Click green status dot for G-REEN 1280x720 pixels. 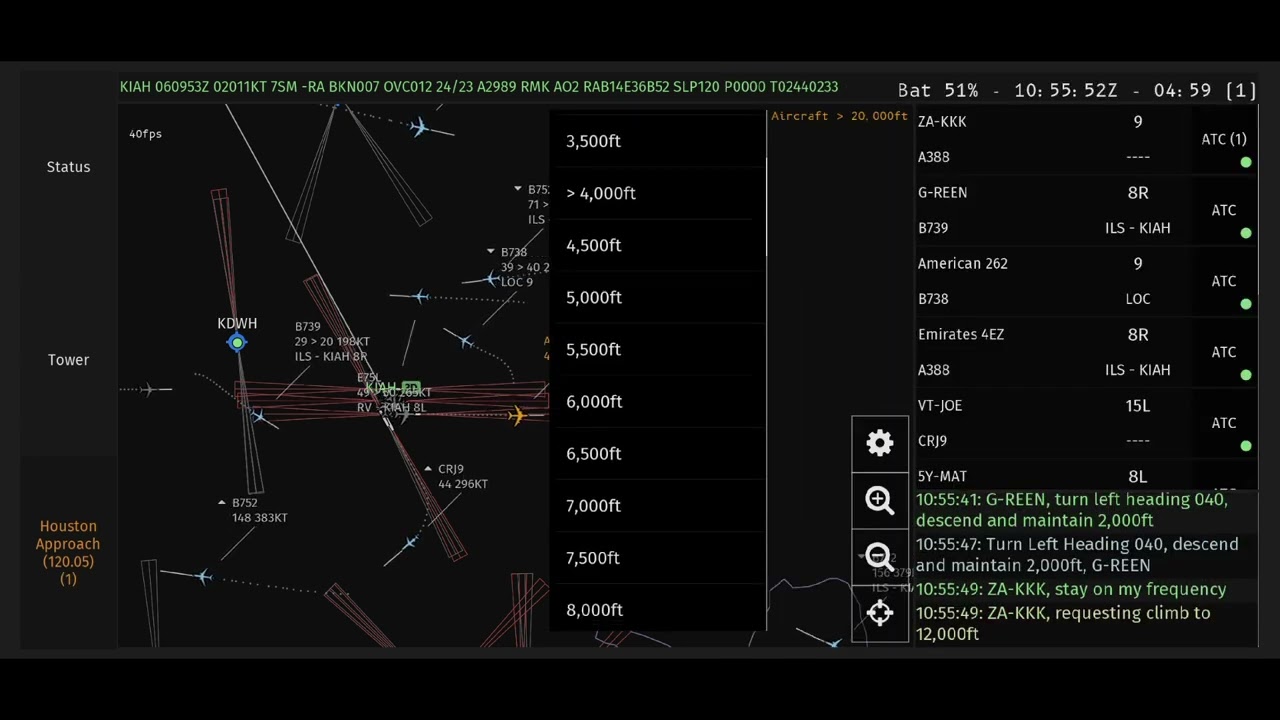point(1246,233)
